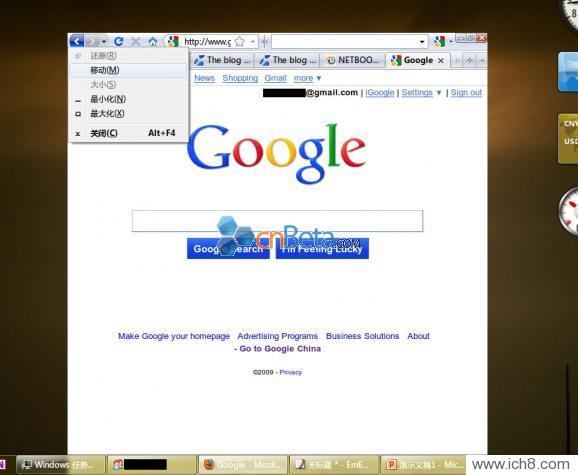Open Firefox Google item in taskbar
Image resolution: width=578 pixels, height=475 pixels.
point(243,465)
